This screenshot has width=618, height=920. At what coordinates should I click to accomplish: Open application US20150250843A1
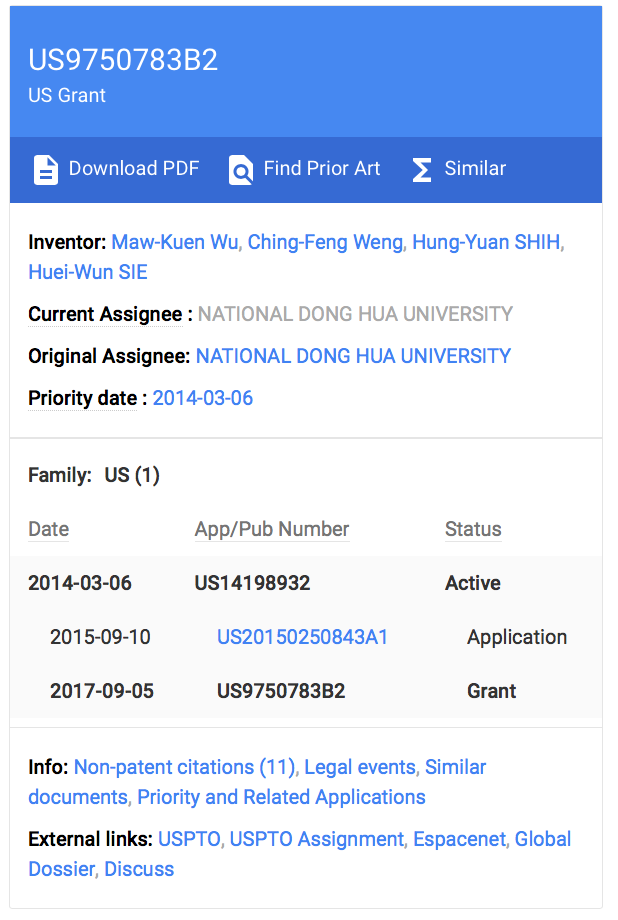pyautogui.click(x=302, y=637)
